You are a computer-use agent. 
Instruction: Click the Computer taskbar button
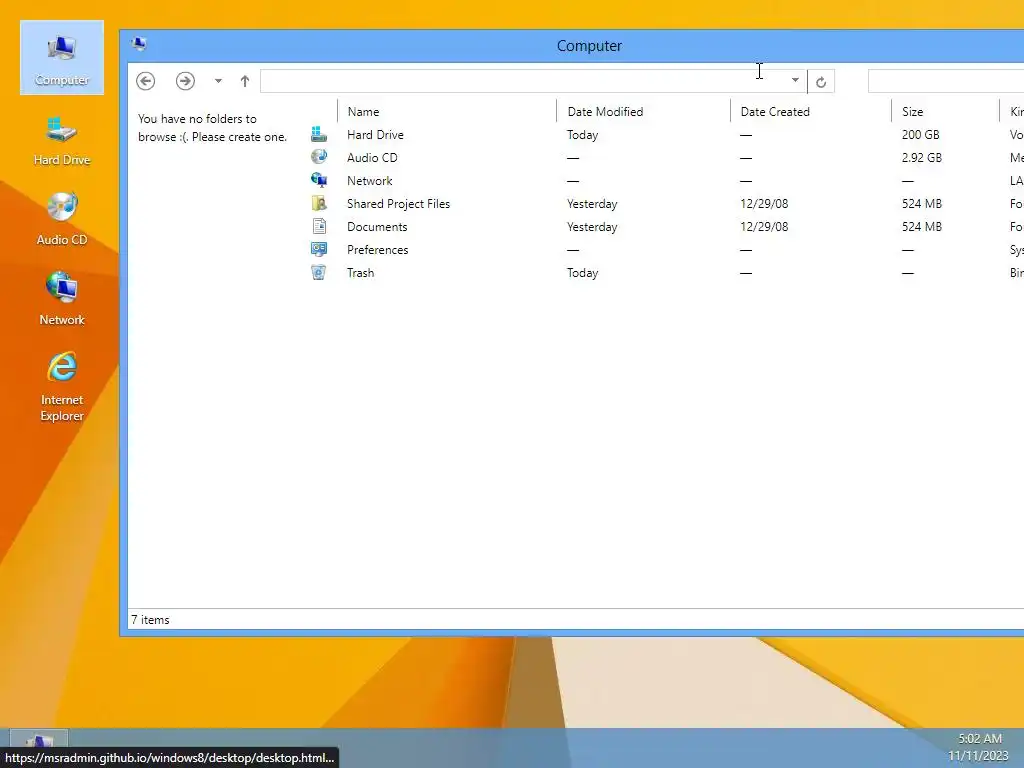39,740
